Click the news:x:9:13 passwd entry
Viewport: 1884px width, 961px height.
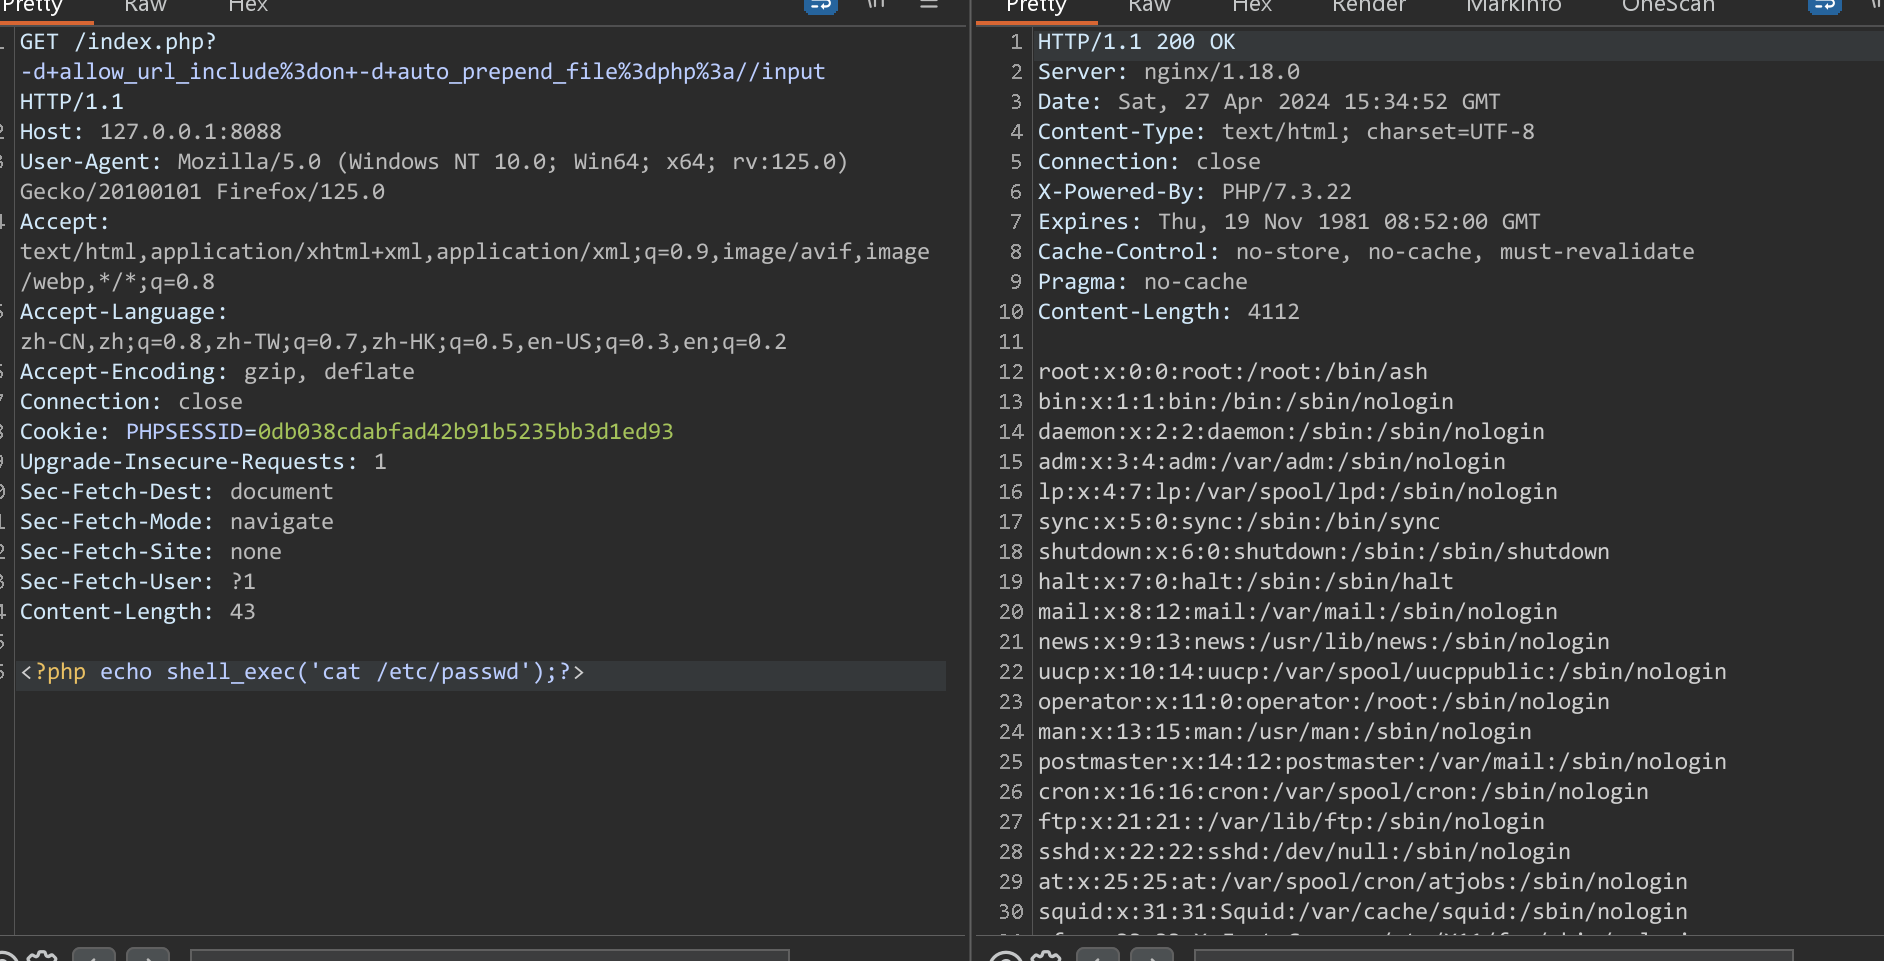tap(1324, 642)
